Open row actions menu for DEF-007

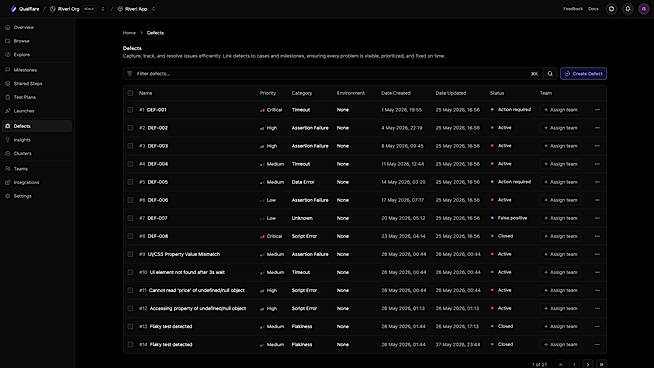pyautogui.click(x=597, y=218)
